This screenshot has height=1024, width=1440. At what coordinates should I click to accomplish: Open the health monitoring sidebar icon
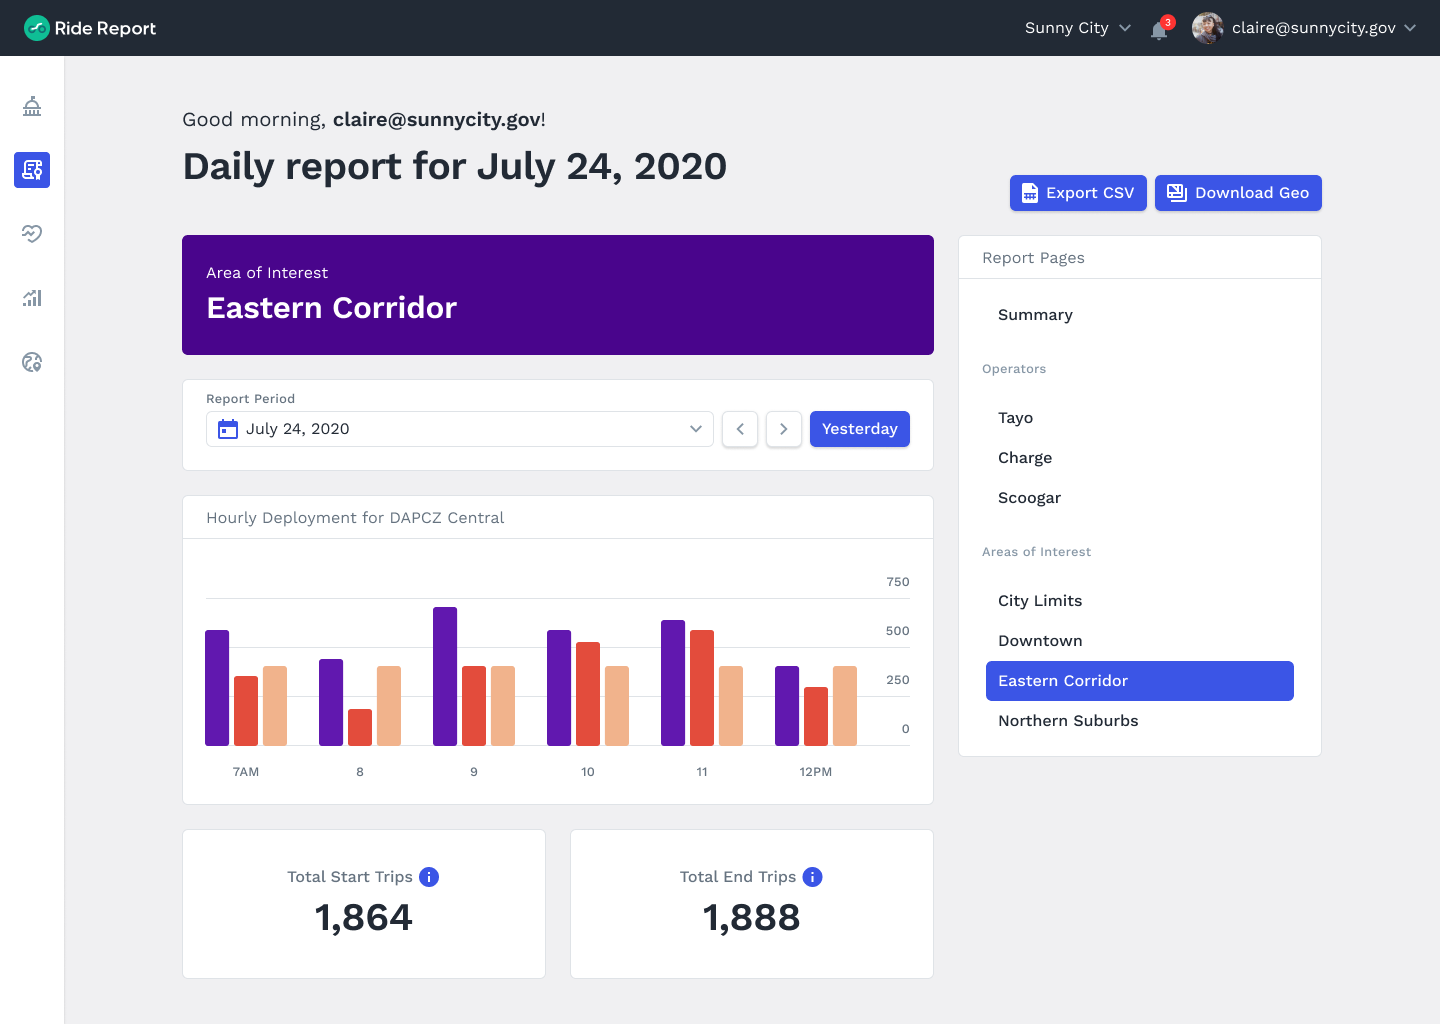[32, 234]
